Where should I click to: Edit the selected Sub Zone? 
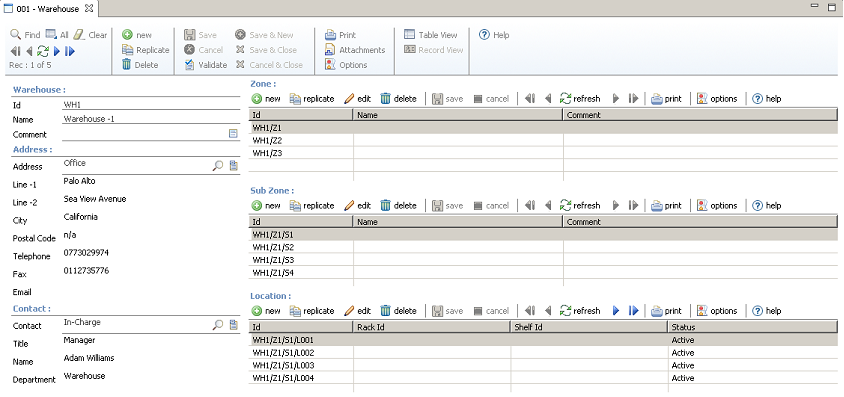[358, 205]
